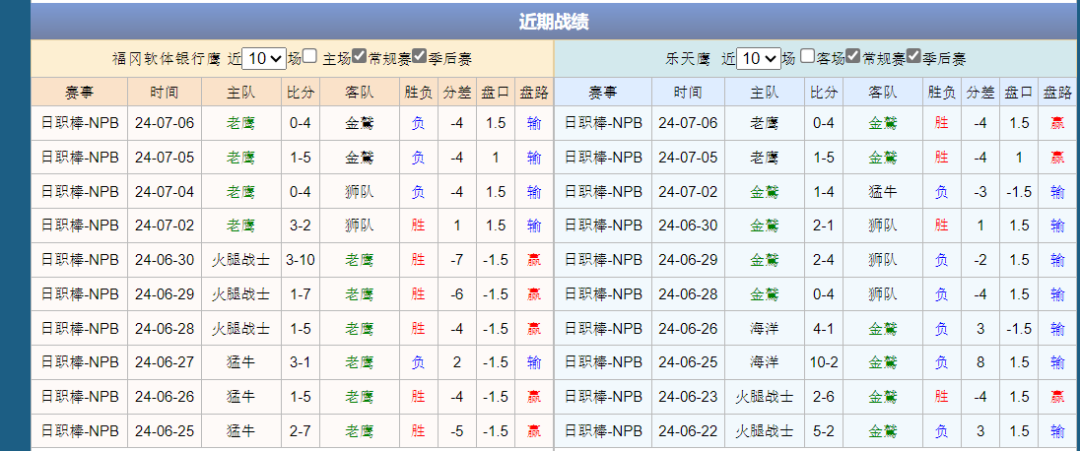Click date 24-06-29 in 乐天鹰 table

coord(688,260)
